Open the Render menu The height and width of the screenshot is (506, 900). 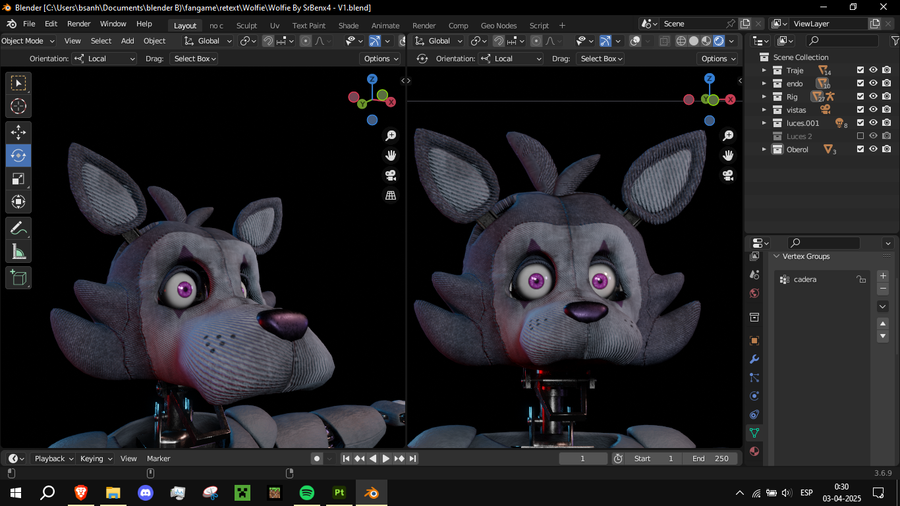tap(79, 24)
